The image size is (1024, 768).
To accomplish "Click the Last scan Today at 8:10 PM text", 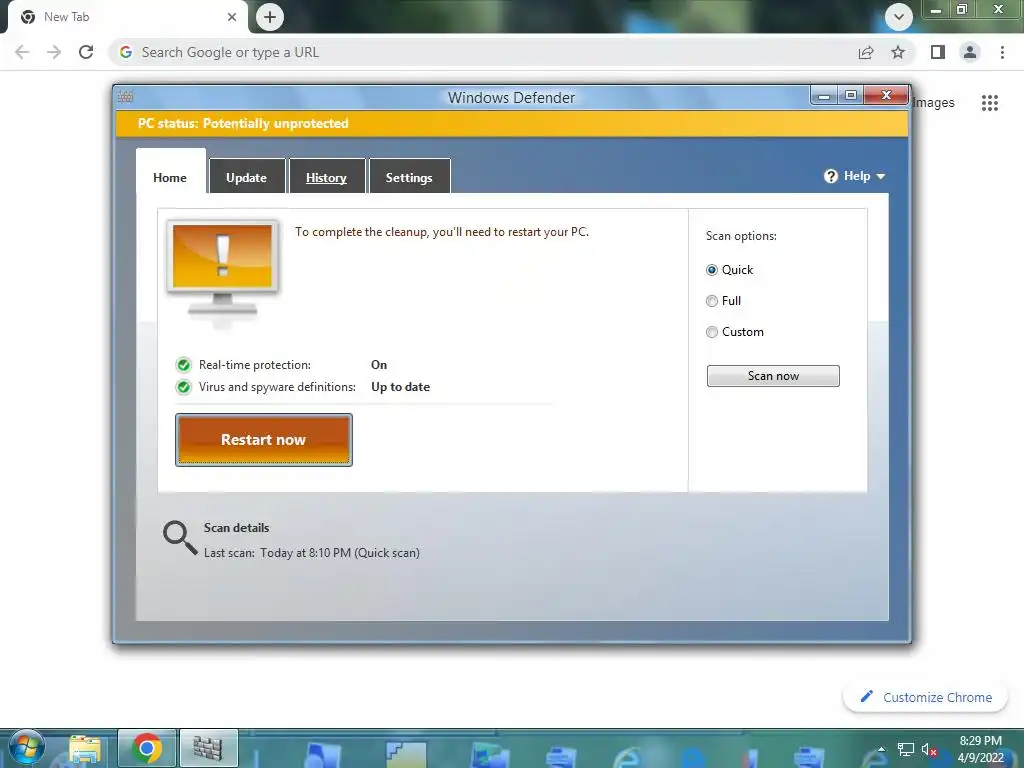I will tap(312, 553).
